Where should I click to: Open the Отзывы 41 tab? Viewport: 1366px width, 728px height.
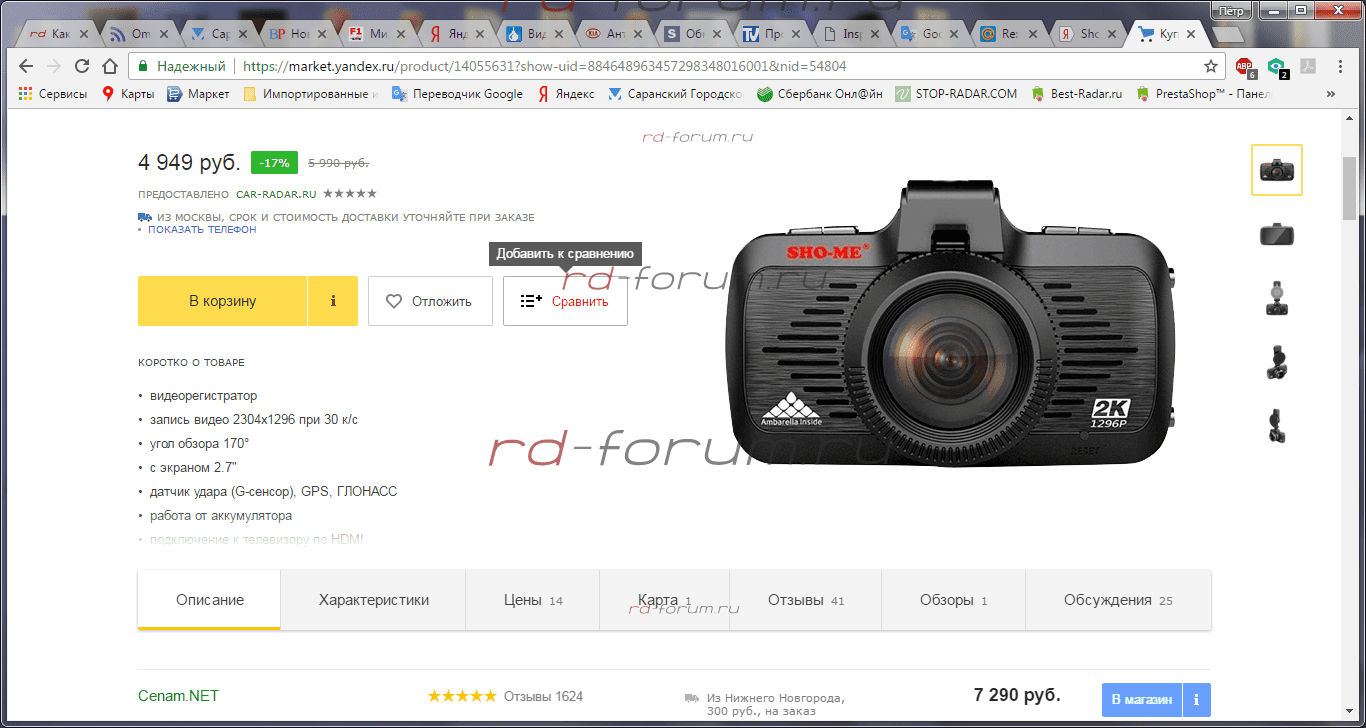[x=806, y=600]
